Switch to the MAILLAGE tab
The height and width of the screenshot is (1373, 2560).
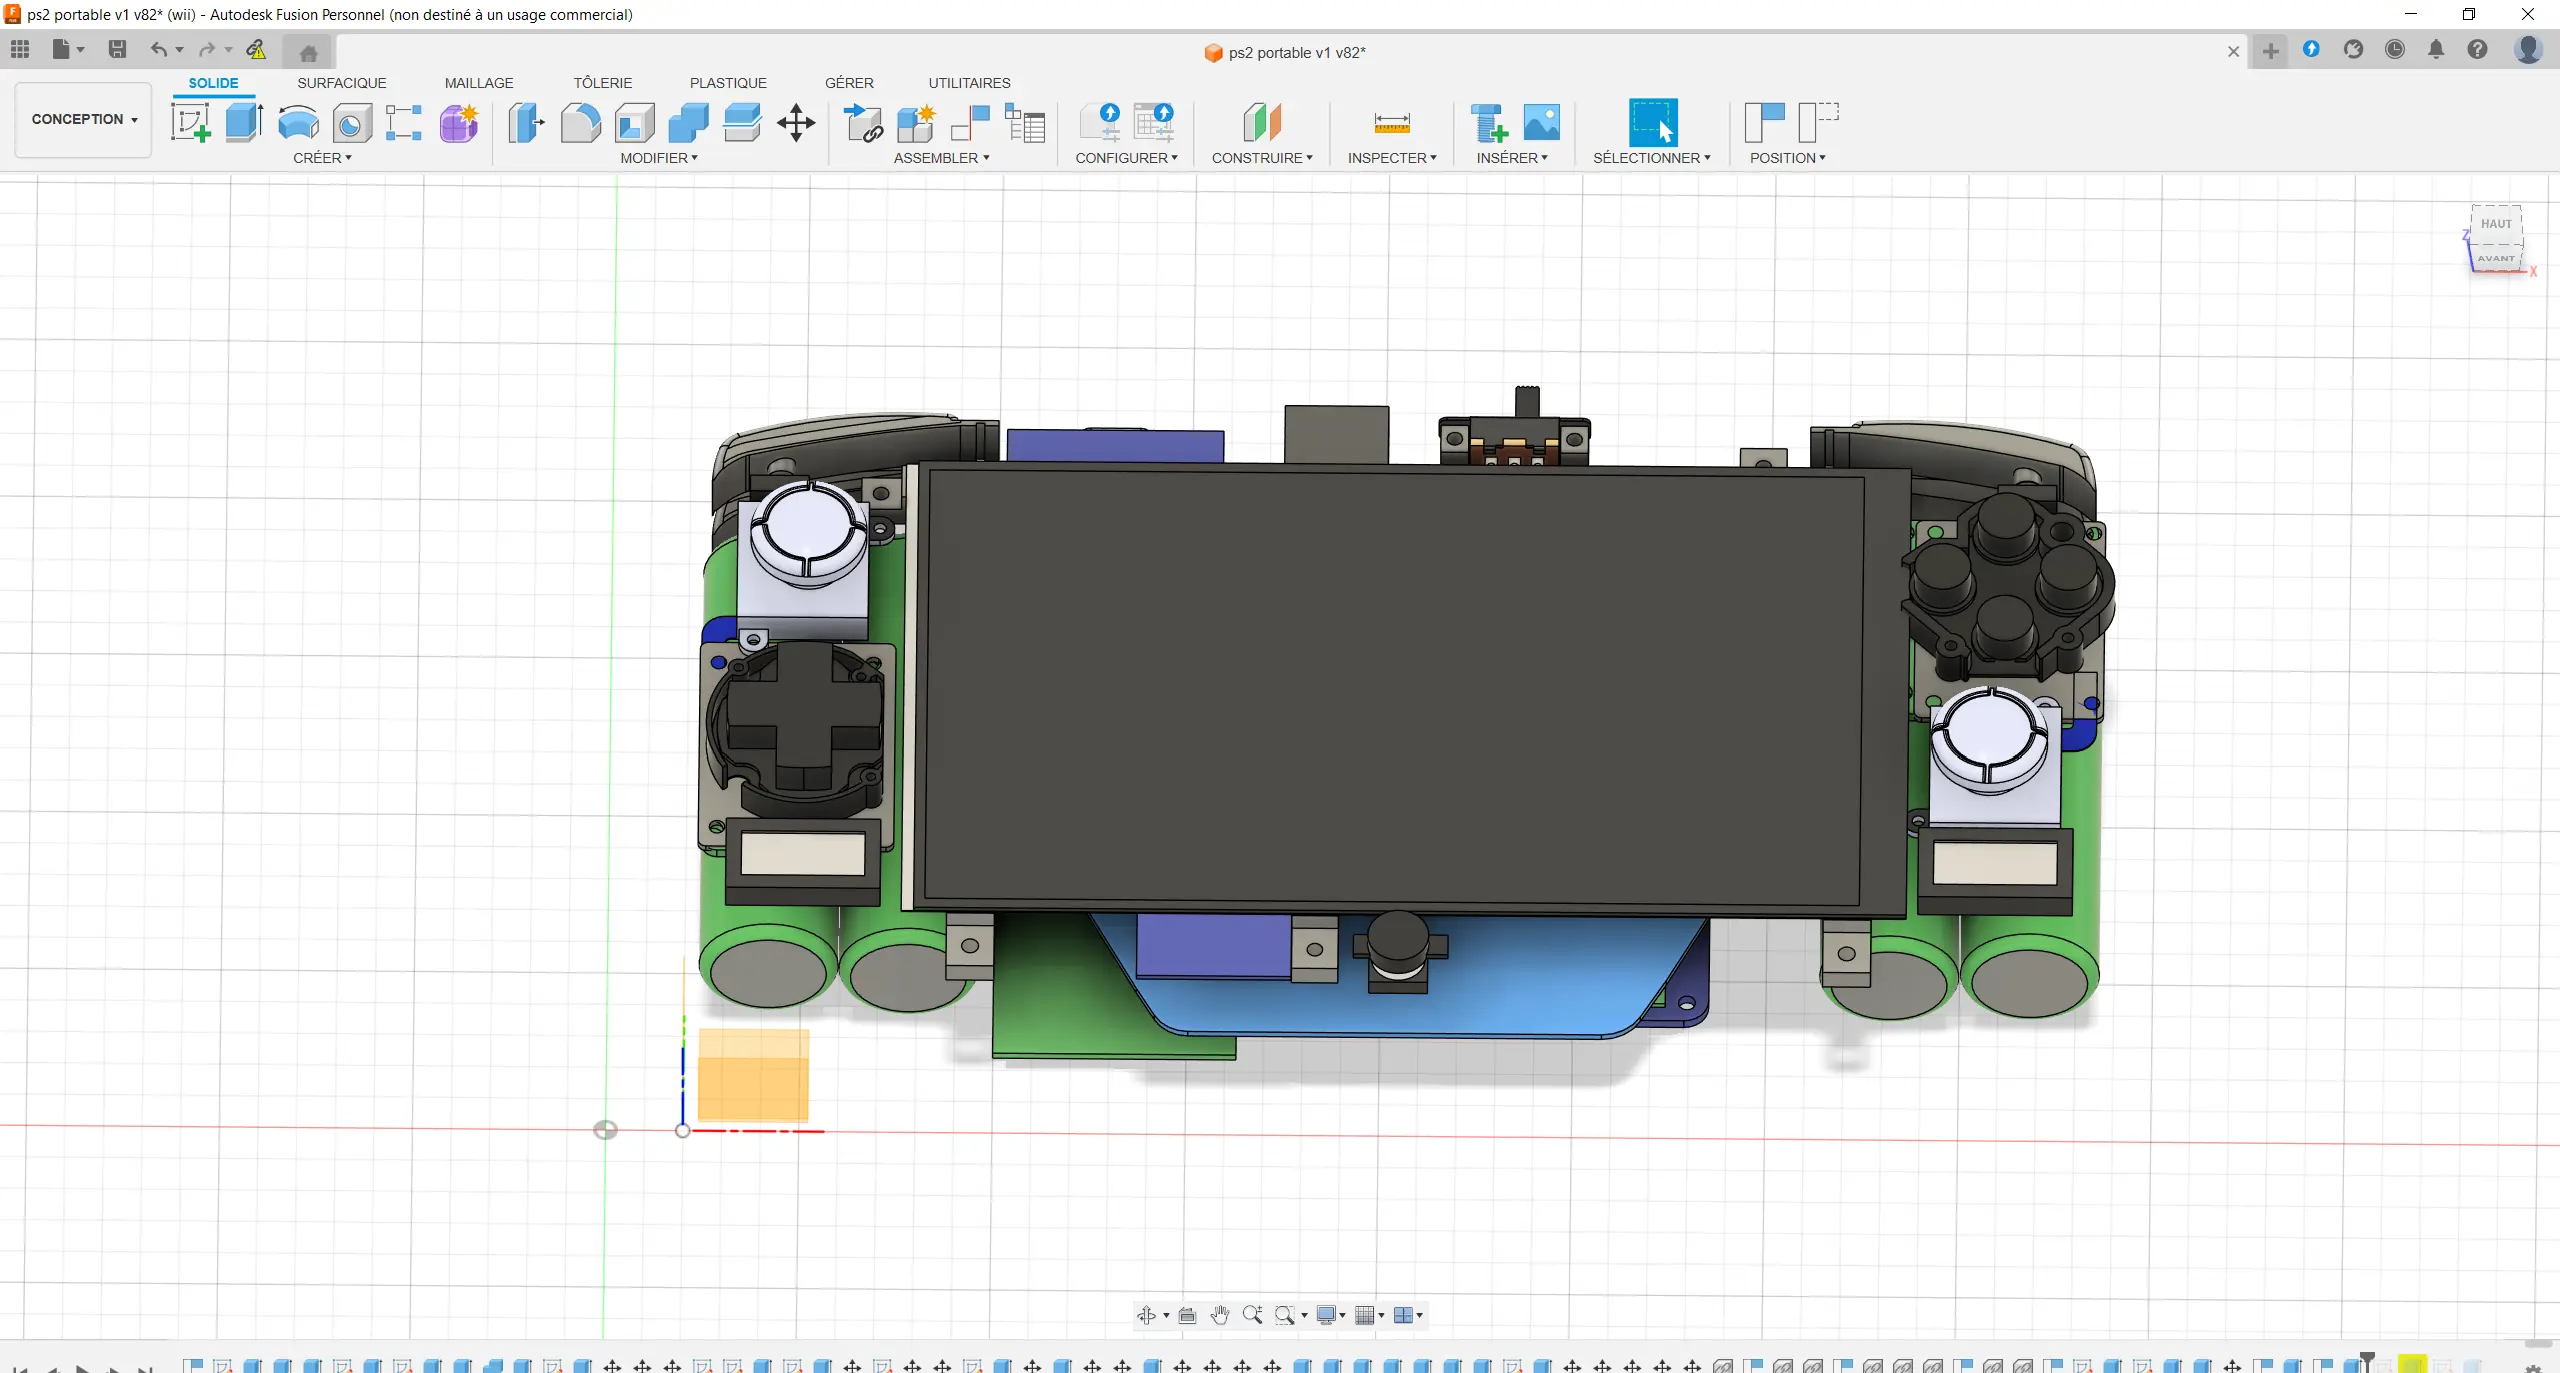point(479,83)
